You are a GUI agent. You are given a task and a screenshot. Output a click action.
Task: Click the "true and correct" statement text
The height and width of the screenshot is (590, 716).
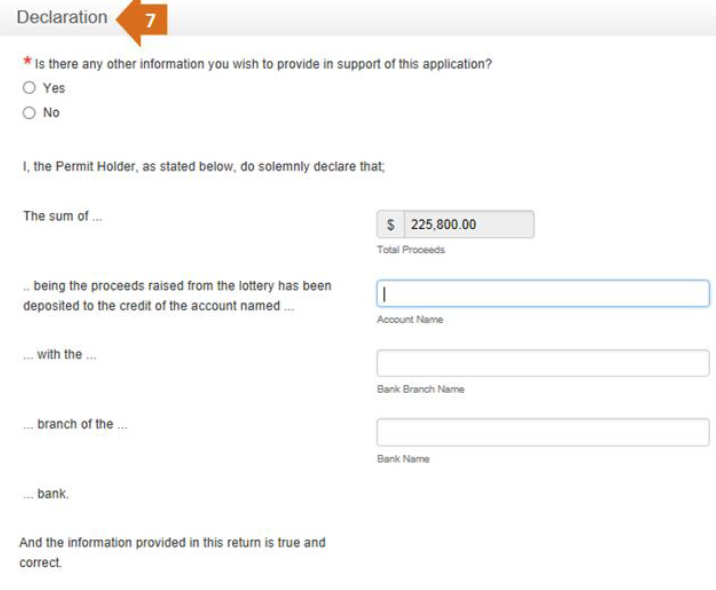coord(172,552)
